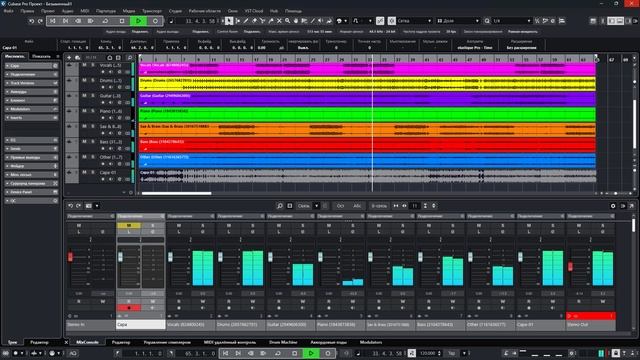Screen dimensions: 640x360
Task: Expand the Sends inspector section
Action: [x=31, y=149]
